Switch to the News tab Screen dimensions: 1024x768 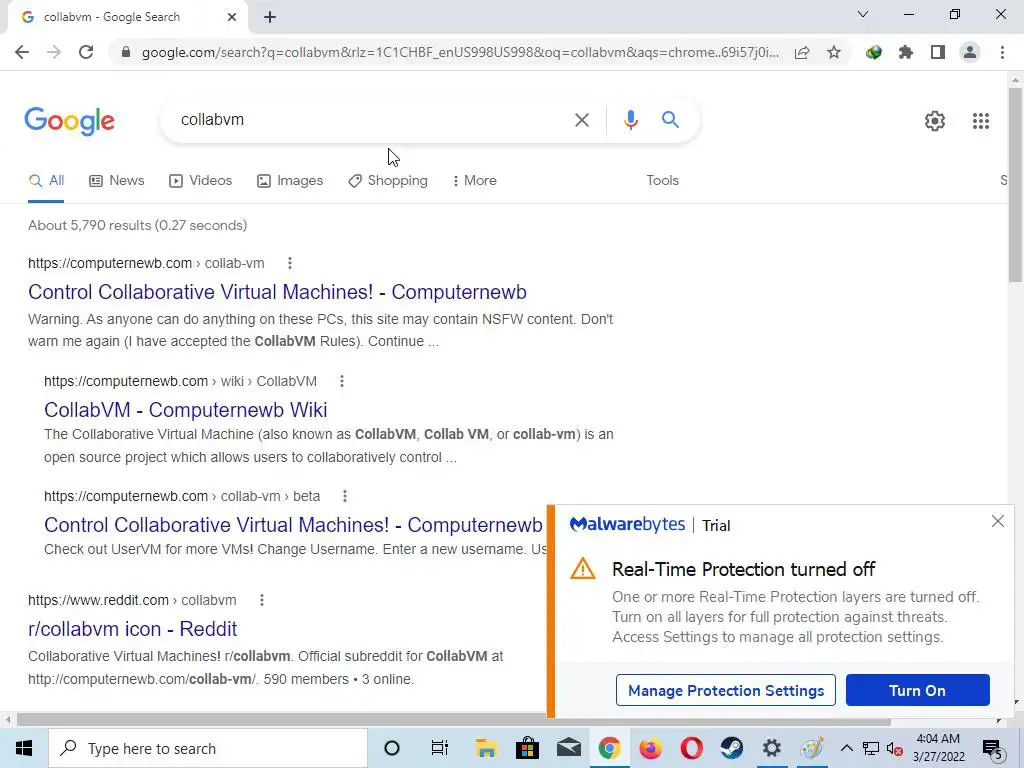(116, 181)
